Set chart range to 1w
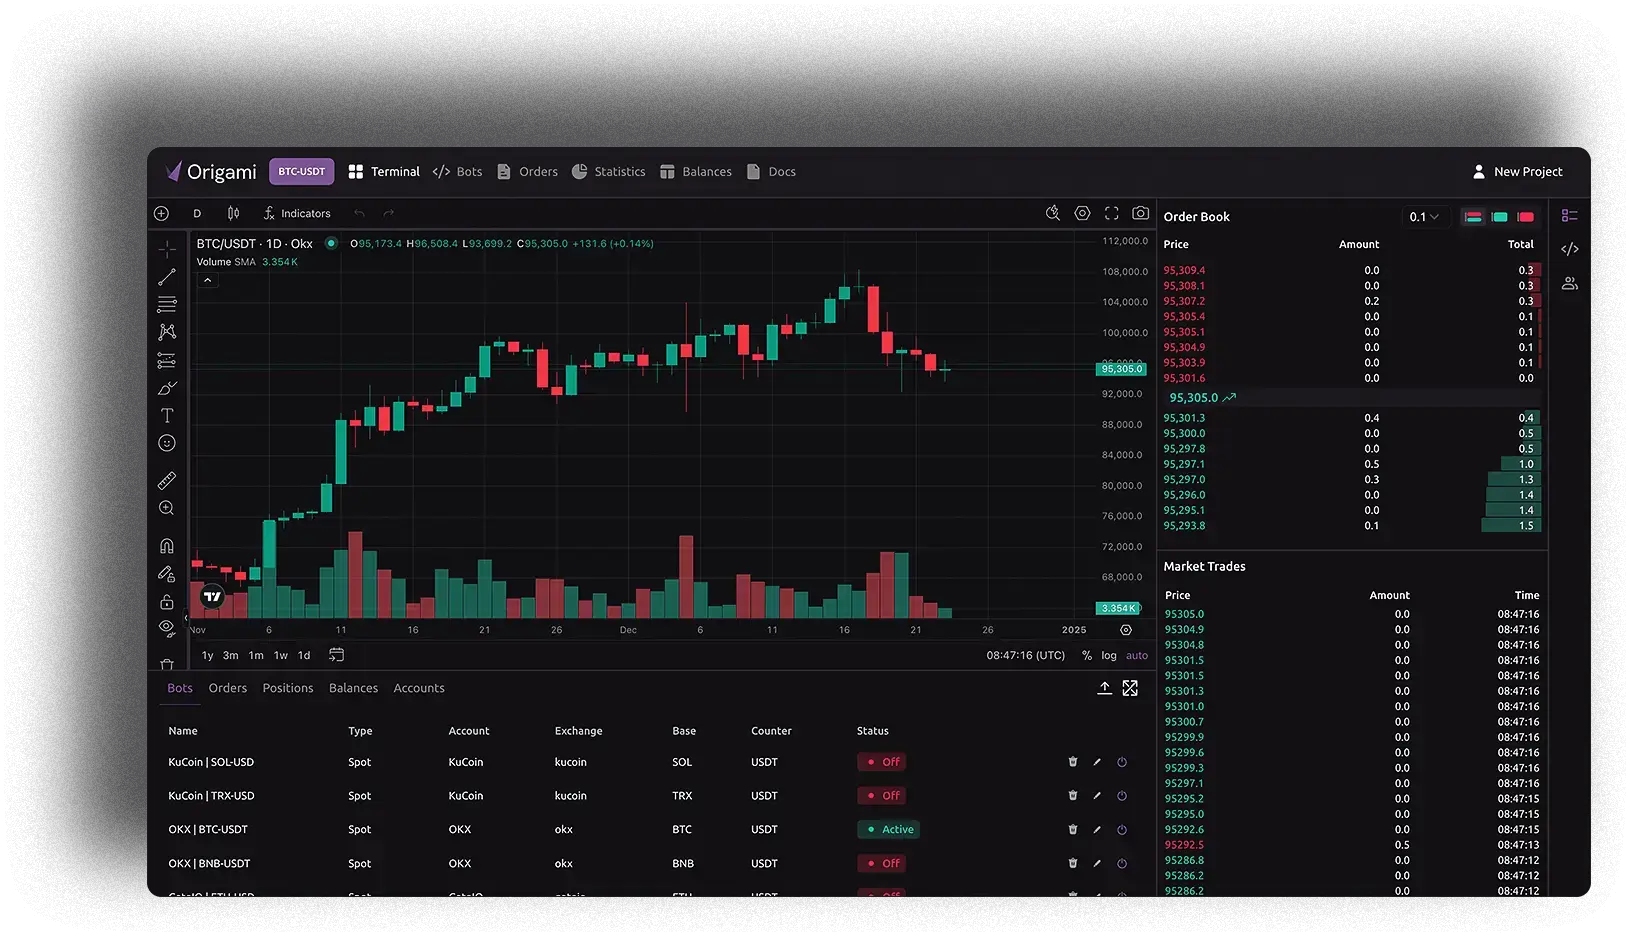 pyautogui.click(x=281, y=656)
